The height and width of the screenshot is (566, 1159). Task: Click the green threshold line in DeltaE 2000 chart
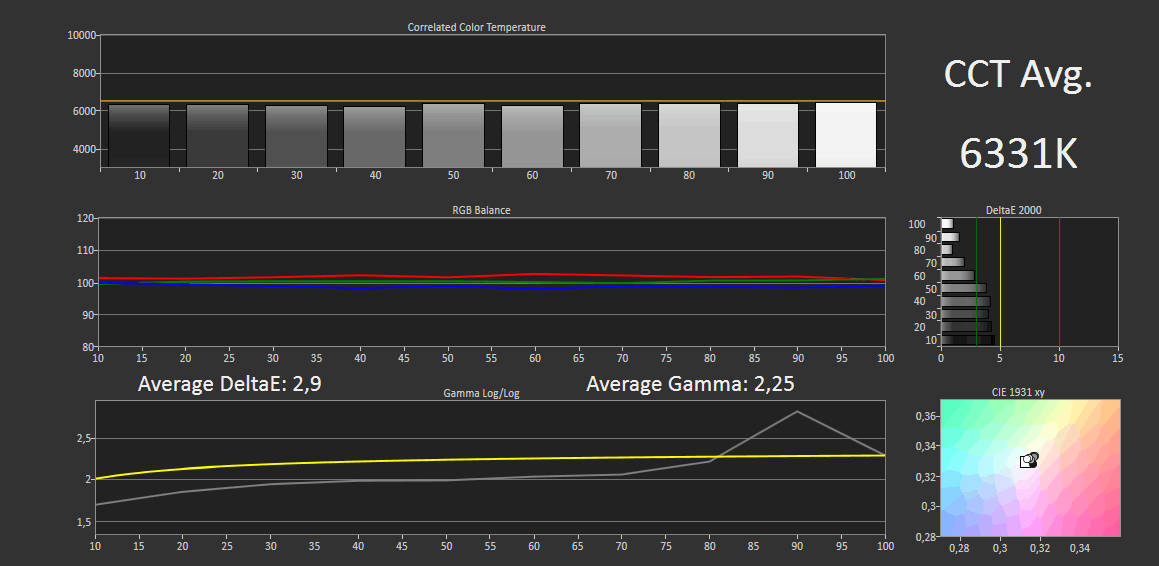point(976,282)
